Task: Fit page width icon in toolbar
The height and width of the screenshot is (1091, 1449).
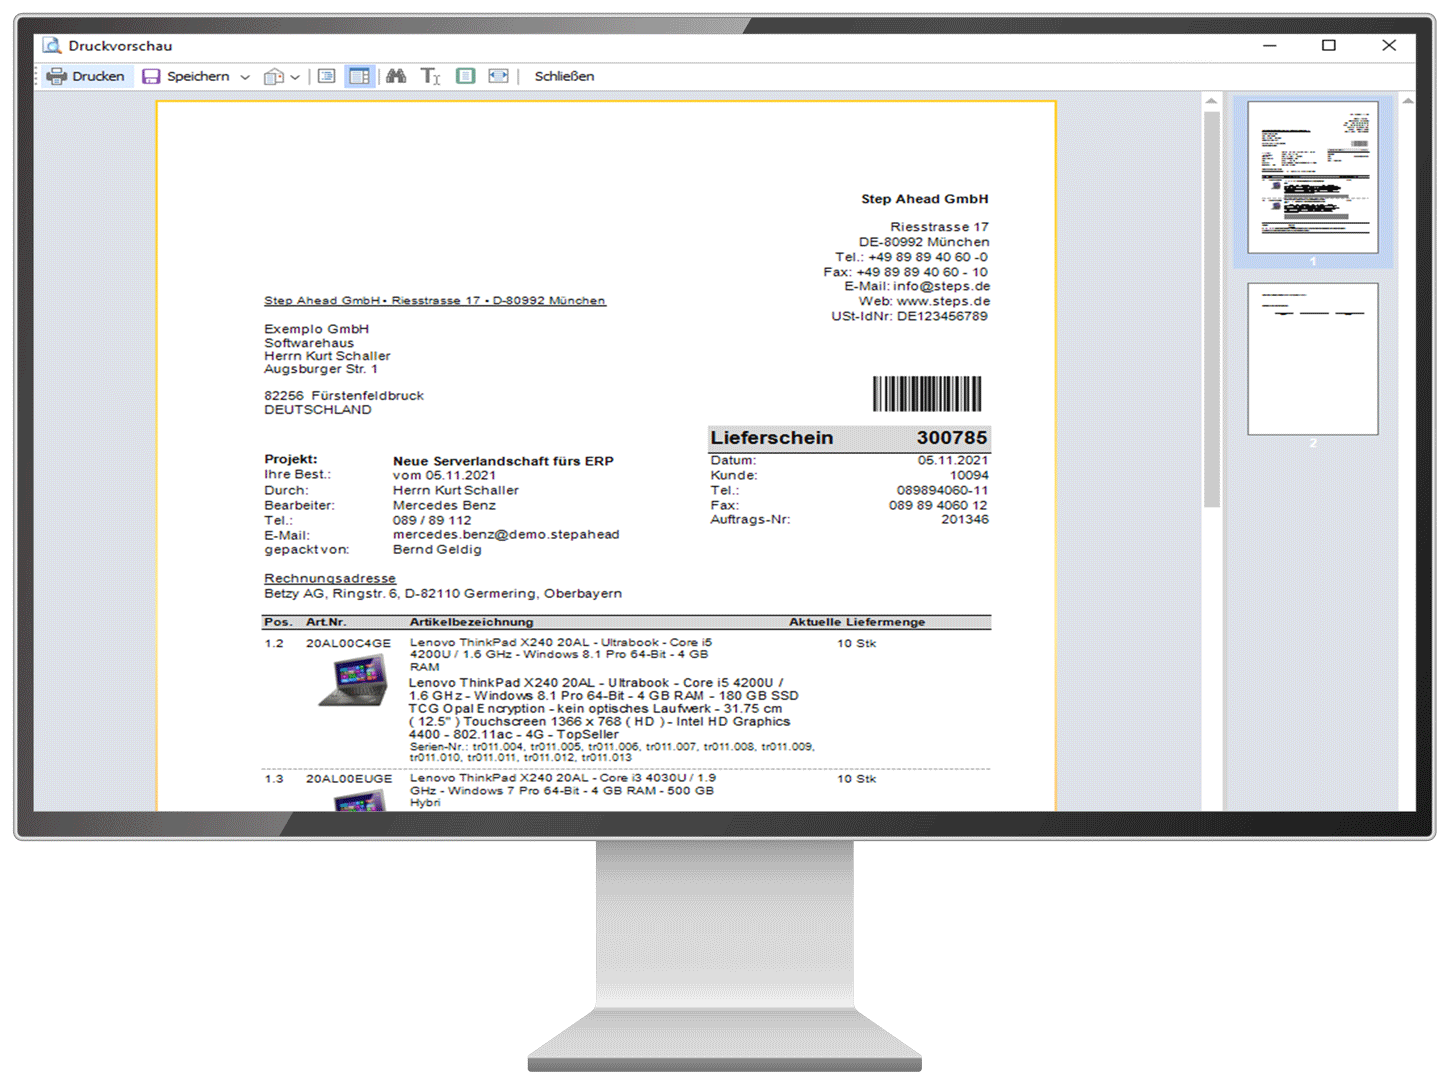Action: click(x=498, y=76)
